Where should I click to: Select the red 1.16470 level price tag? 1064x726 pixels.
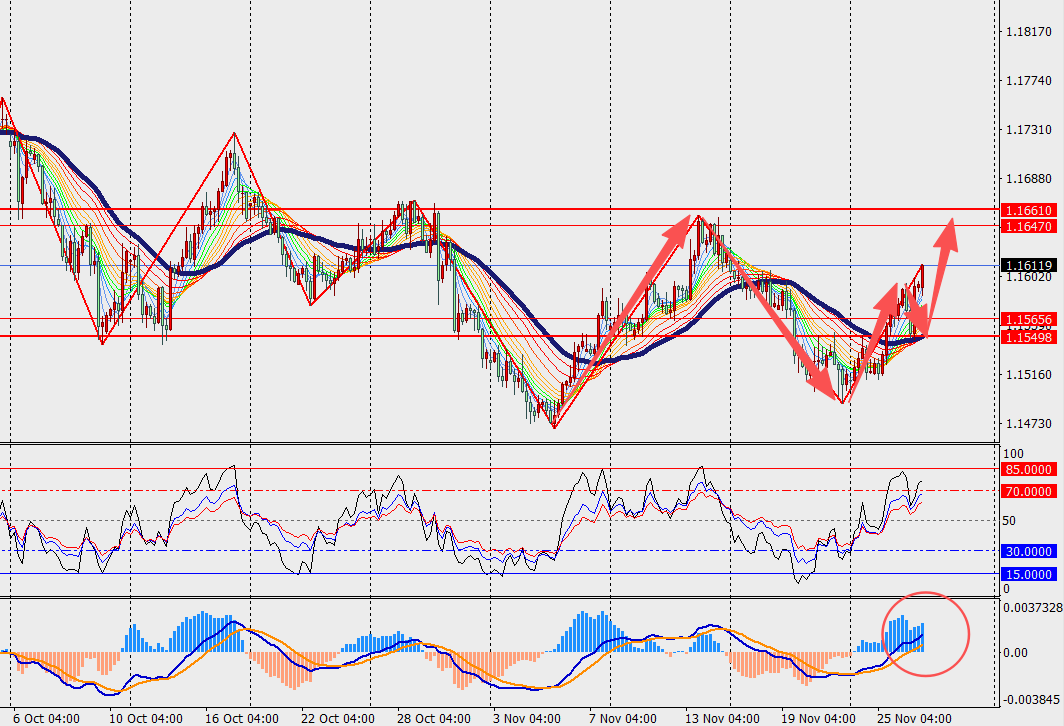[1029, 227]
